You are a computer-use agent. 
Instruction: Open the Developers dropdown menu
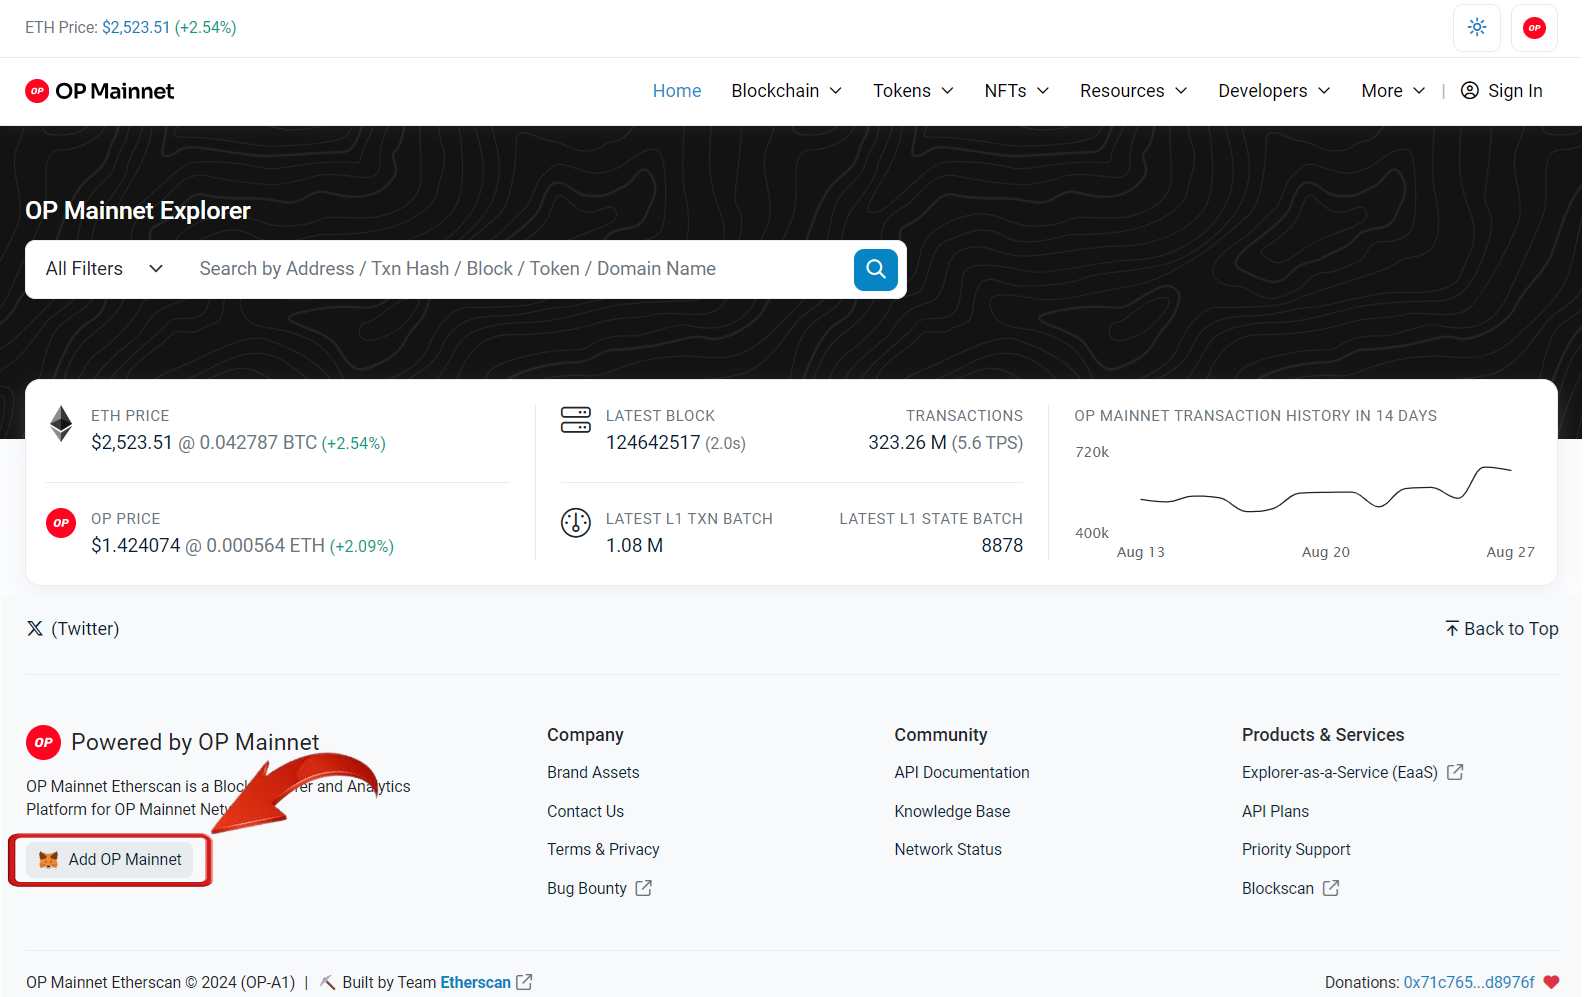pyautogui.click(x=1275, y=91)
